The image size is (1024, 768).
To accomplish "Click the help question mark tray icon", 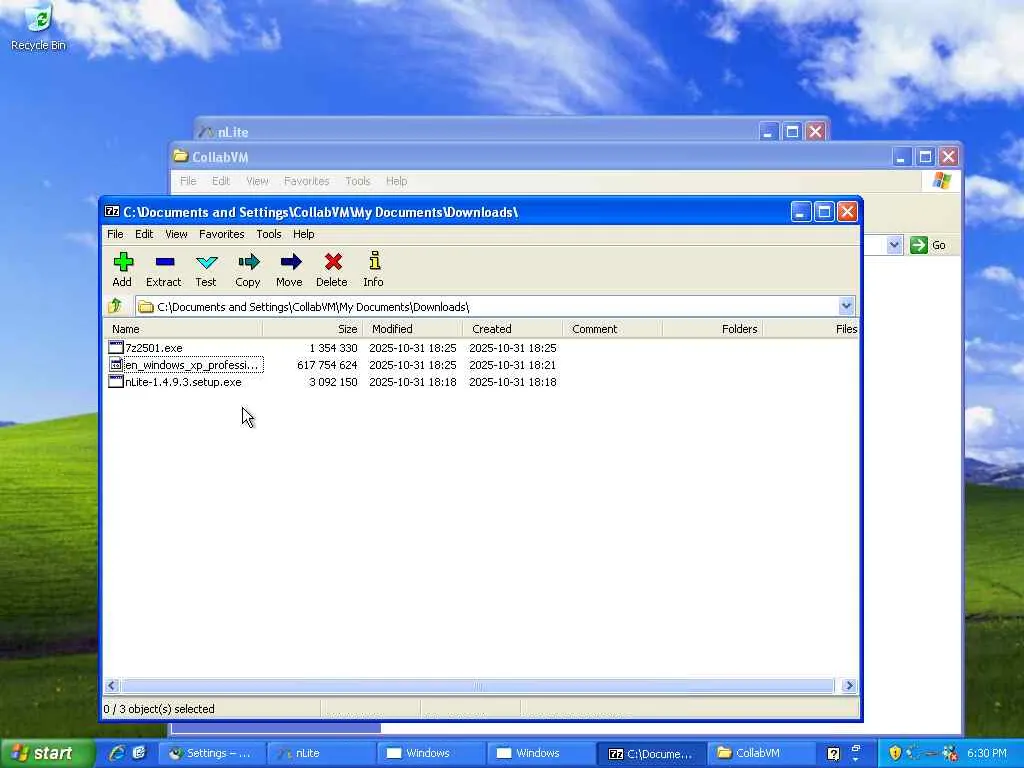I will [833, 754].
